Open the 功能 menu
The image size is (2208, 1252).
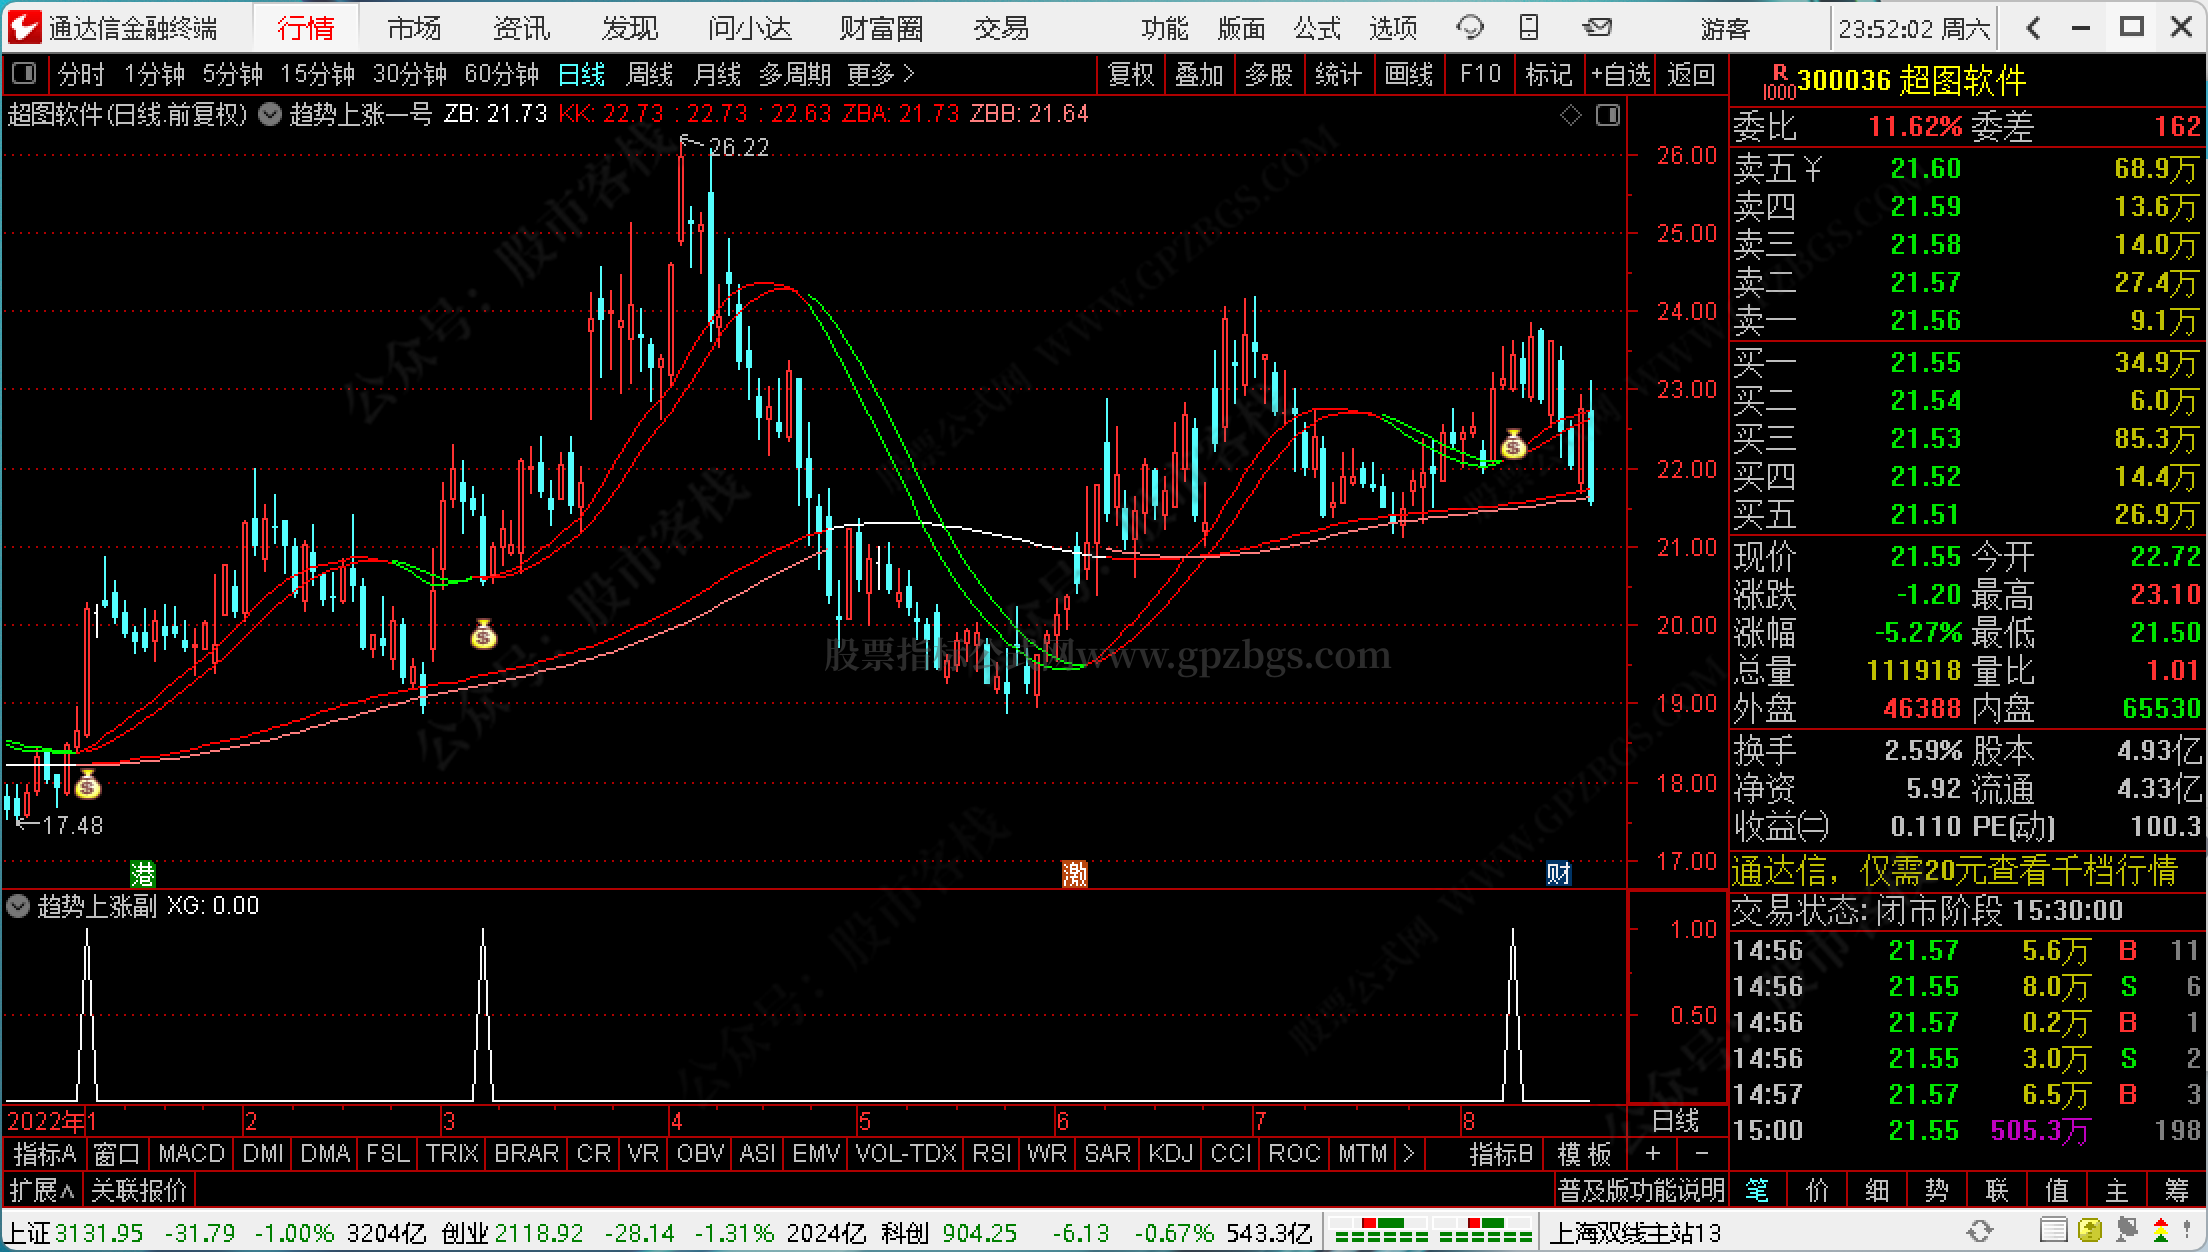point(1165,28)
